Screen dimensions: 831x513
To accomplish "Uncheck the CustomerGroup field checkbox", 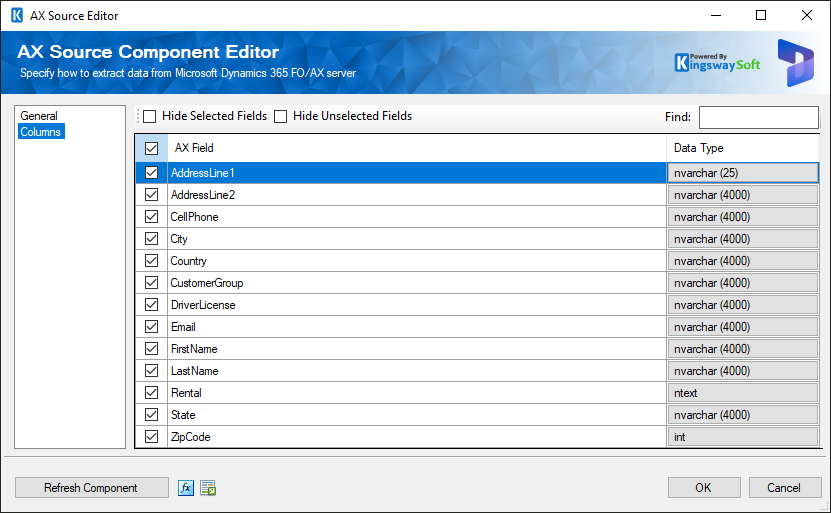I will [152, 282].
